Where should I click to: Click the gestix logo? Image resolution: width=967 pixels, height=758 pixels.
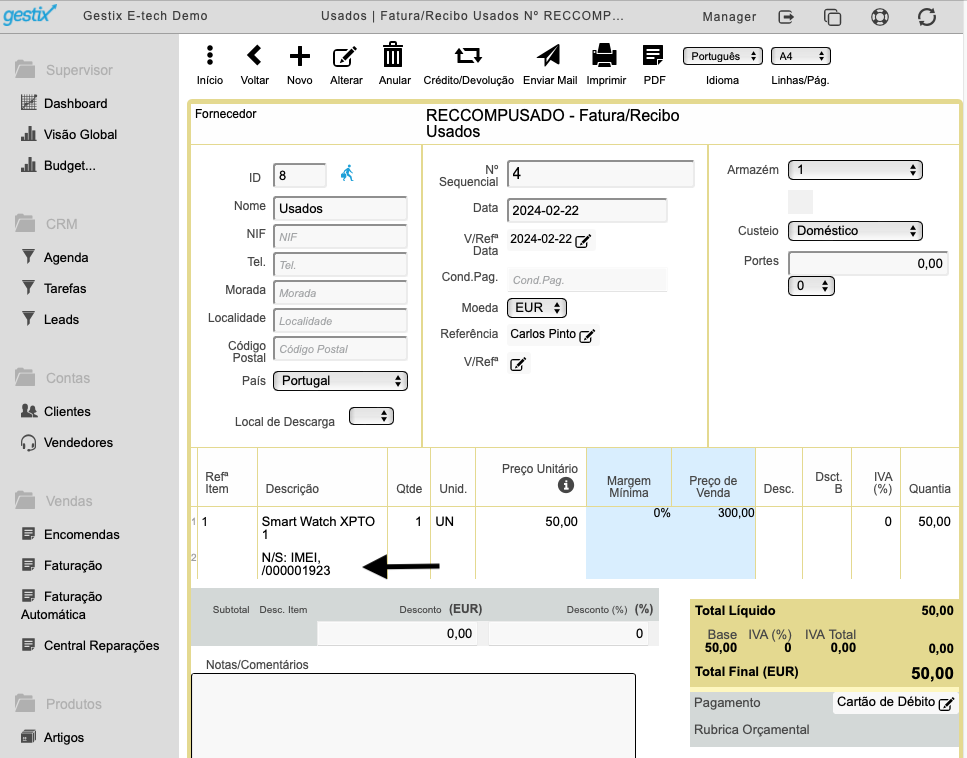(29, 15)
